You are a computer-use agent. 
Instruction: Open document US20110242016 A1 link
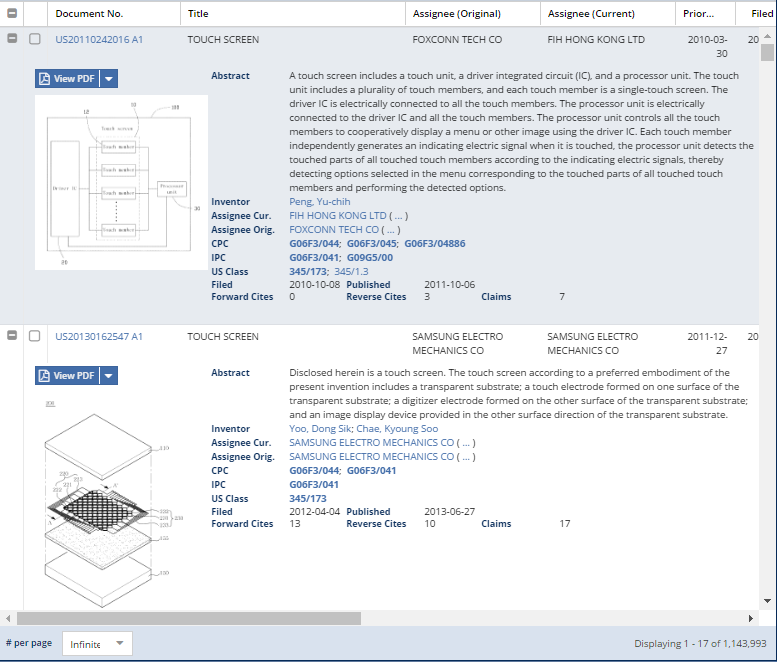99,40
